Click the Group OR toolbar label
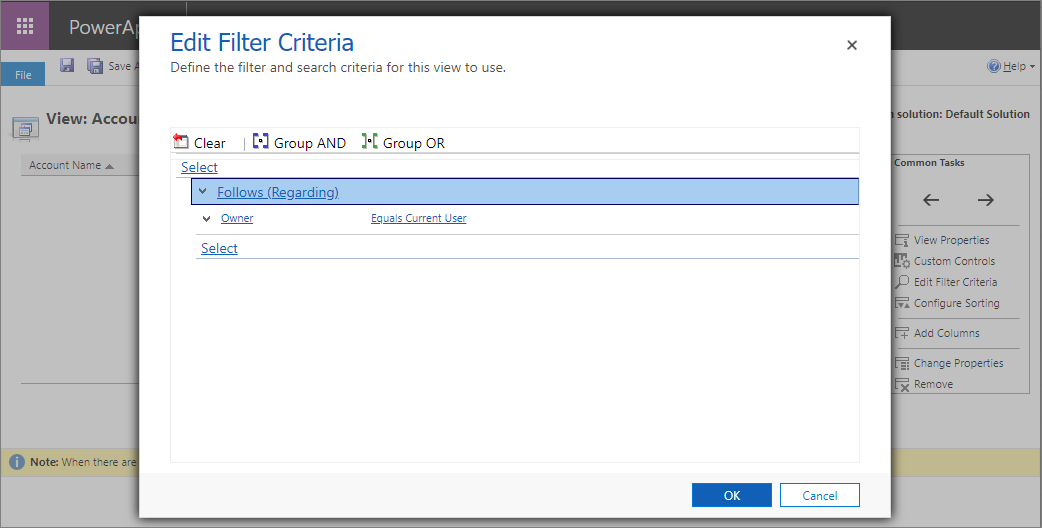The width and height of the screenshot is (1042, 528). [414, 143]
